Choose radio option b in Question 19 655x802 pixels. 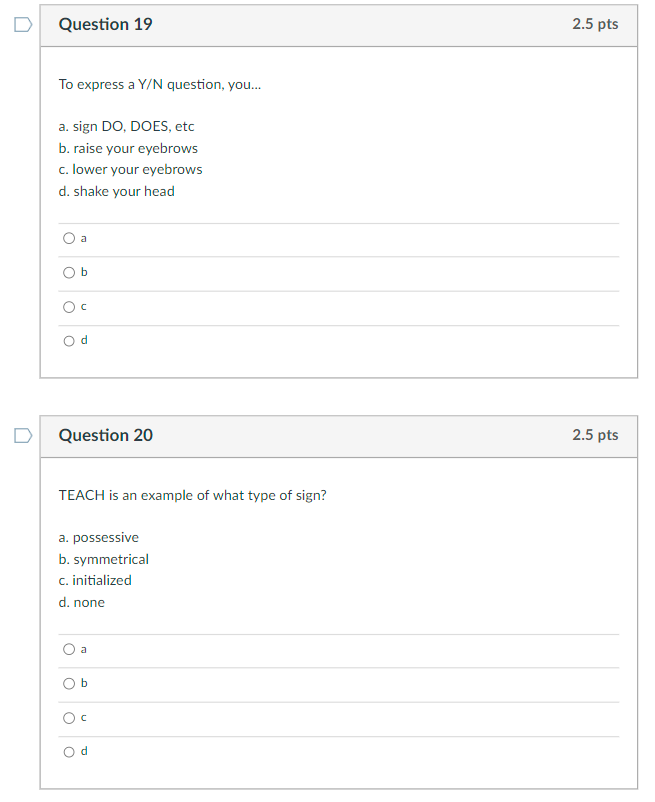coord(69,272)
